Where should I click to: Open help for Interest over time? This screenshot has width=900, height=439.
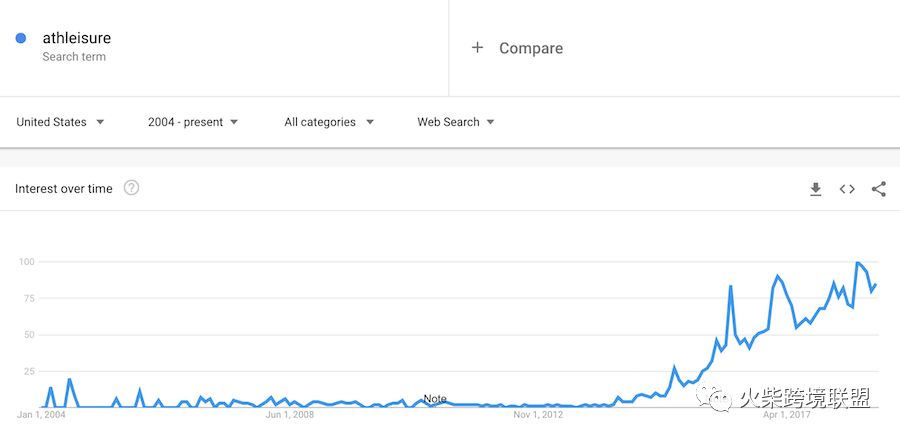[x=131, y=188]
